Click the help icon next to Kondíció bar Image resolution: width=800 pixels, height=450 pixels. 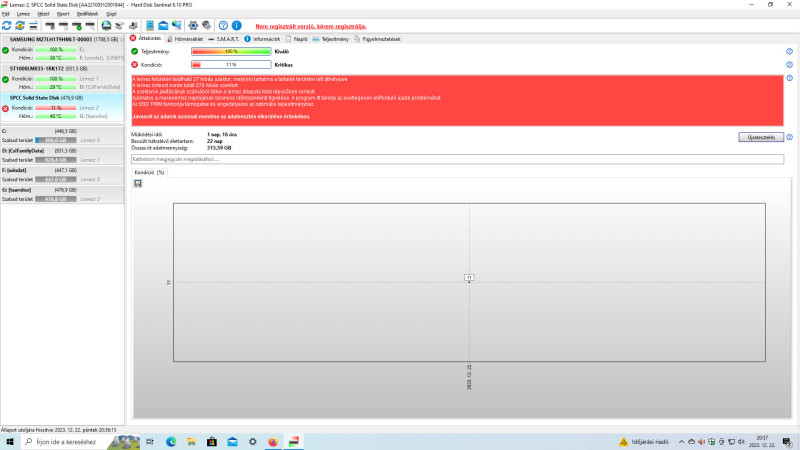pyautogui.click(x=789, y=65)
